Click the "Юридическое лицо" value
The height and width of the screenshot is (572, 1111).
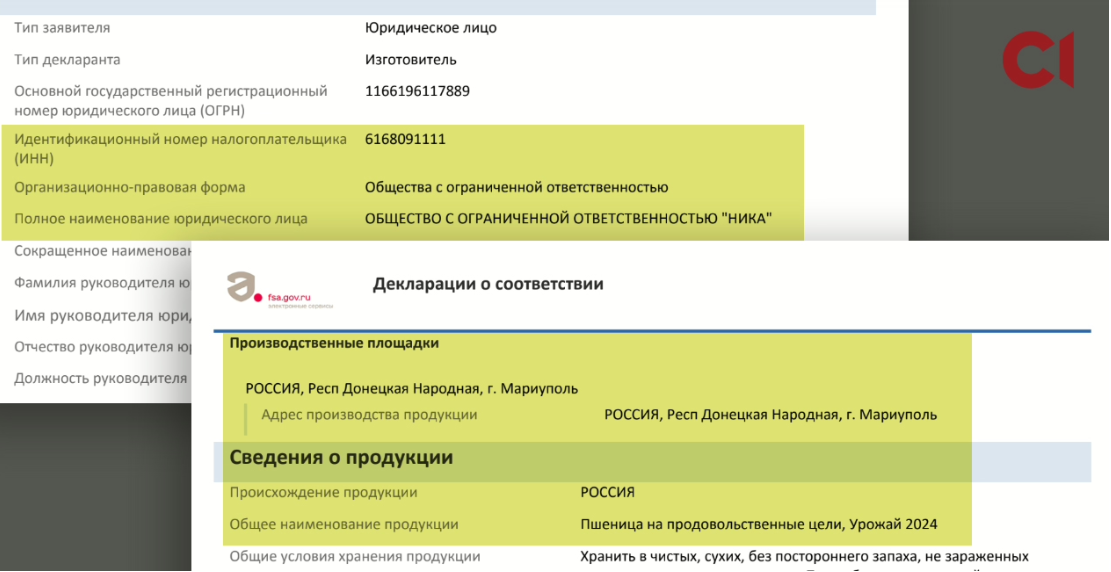[430, 28]
